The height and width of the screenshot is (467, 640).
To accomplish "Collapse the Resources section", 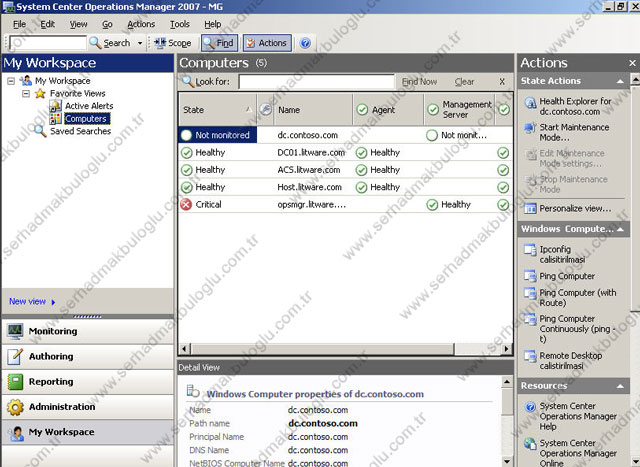I will (620, 386).
